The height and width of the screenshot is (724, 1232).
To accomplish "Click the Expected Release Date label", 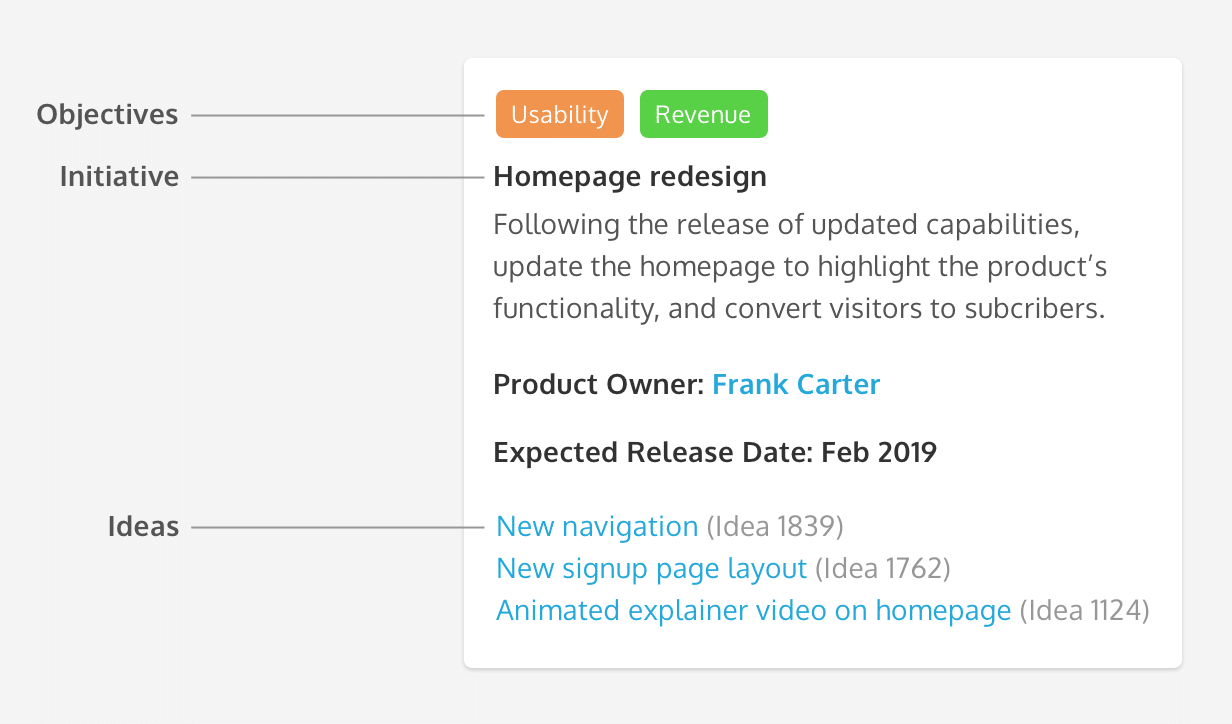I will click(x=654, y=453).
